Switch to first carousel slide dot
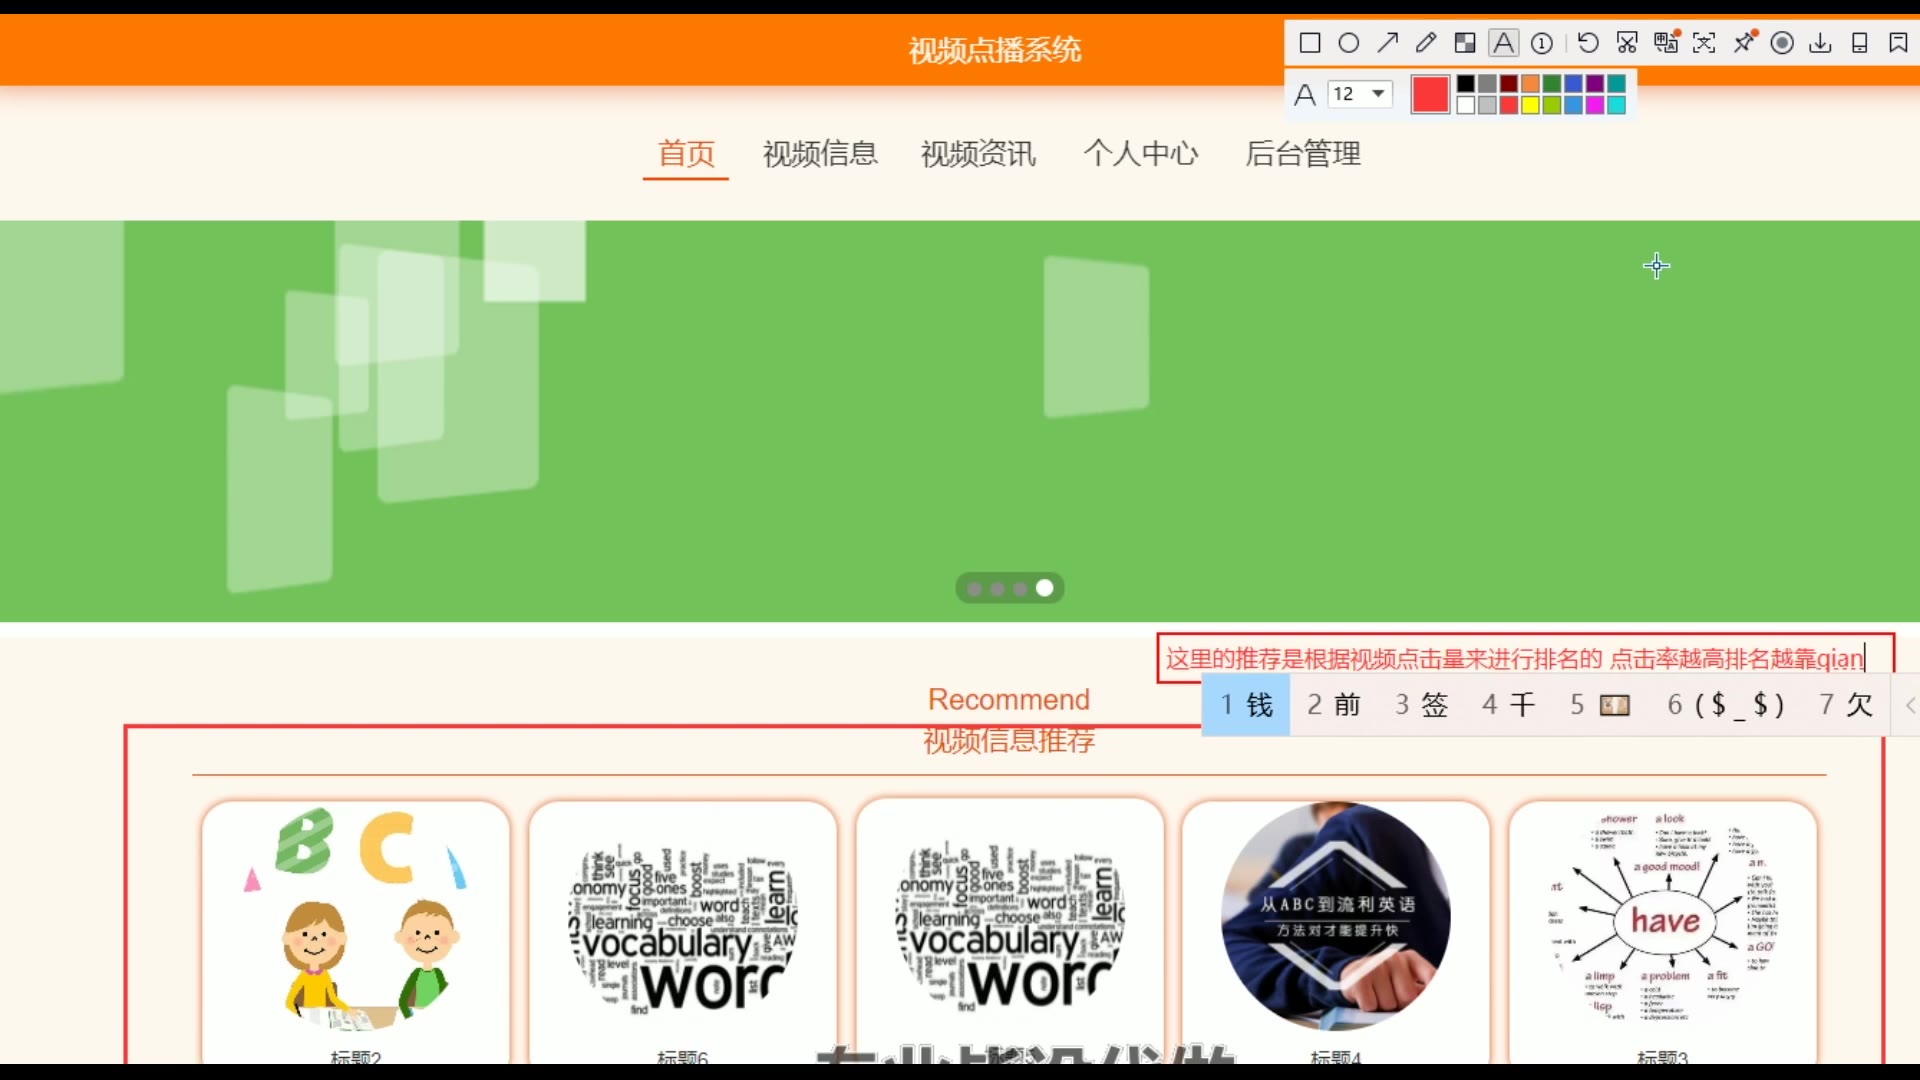The width and height of the screenshot is (1920, 1080). (x=974, y=589)
